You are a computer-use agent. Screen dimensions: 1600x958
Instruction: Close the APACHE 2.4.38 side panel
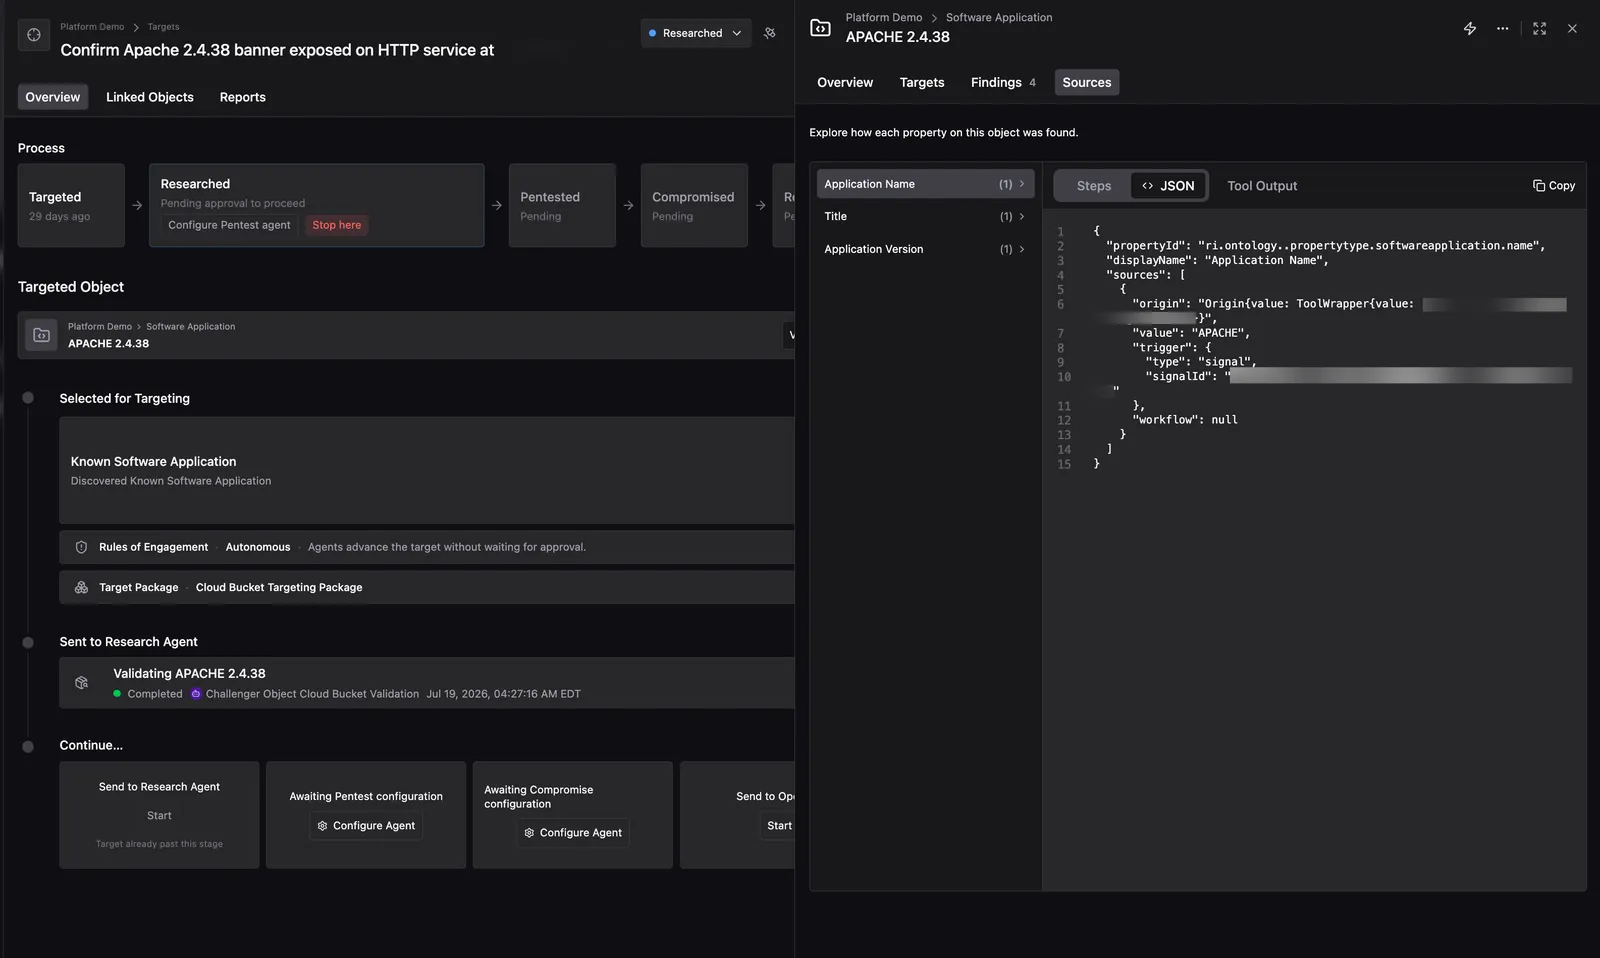1572,29
